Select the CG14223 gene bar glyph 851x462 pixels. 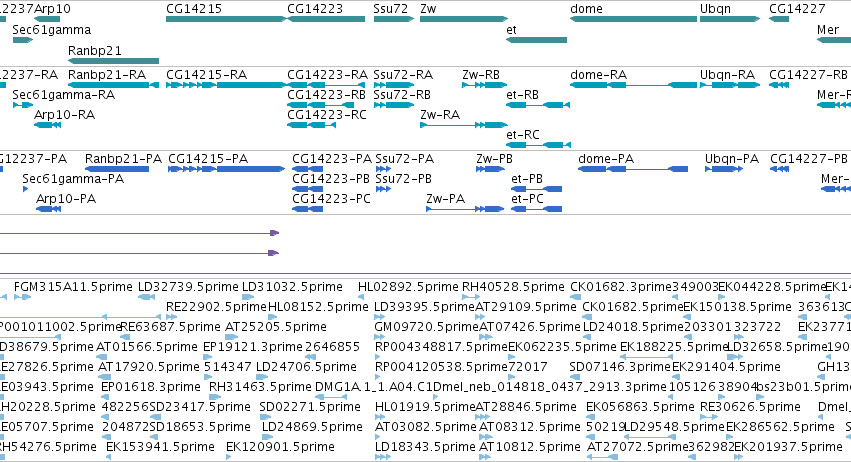click(x=326, y=19)
